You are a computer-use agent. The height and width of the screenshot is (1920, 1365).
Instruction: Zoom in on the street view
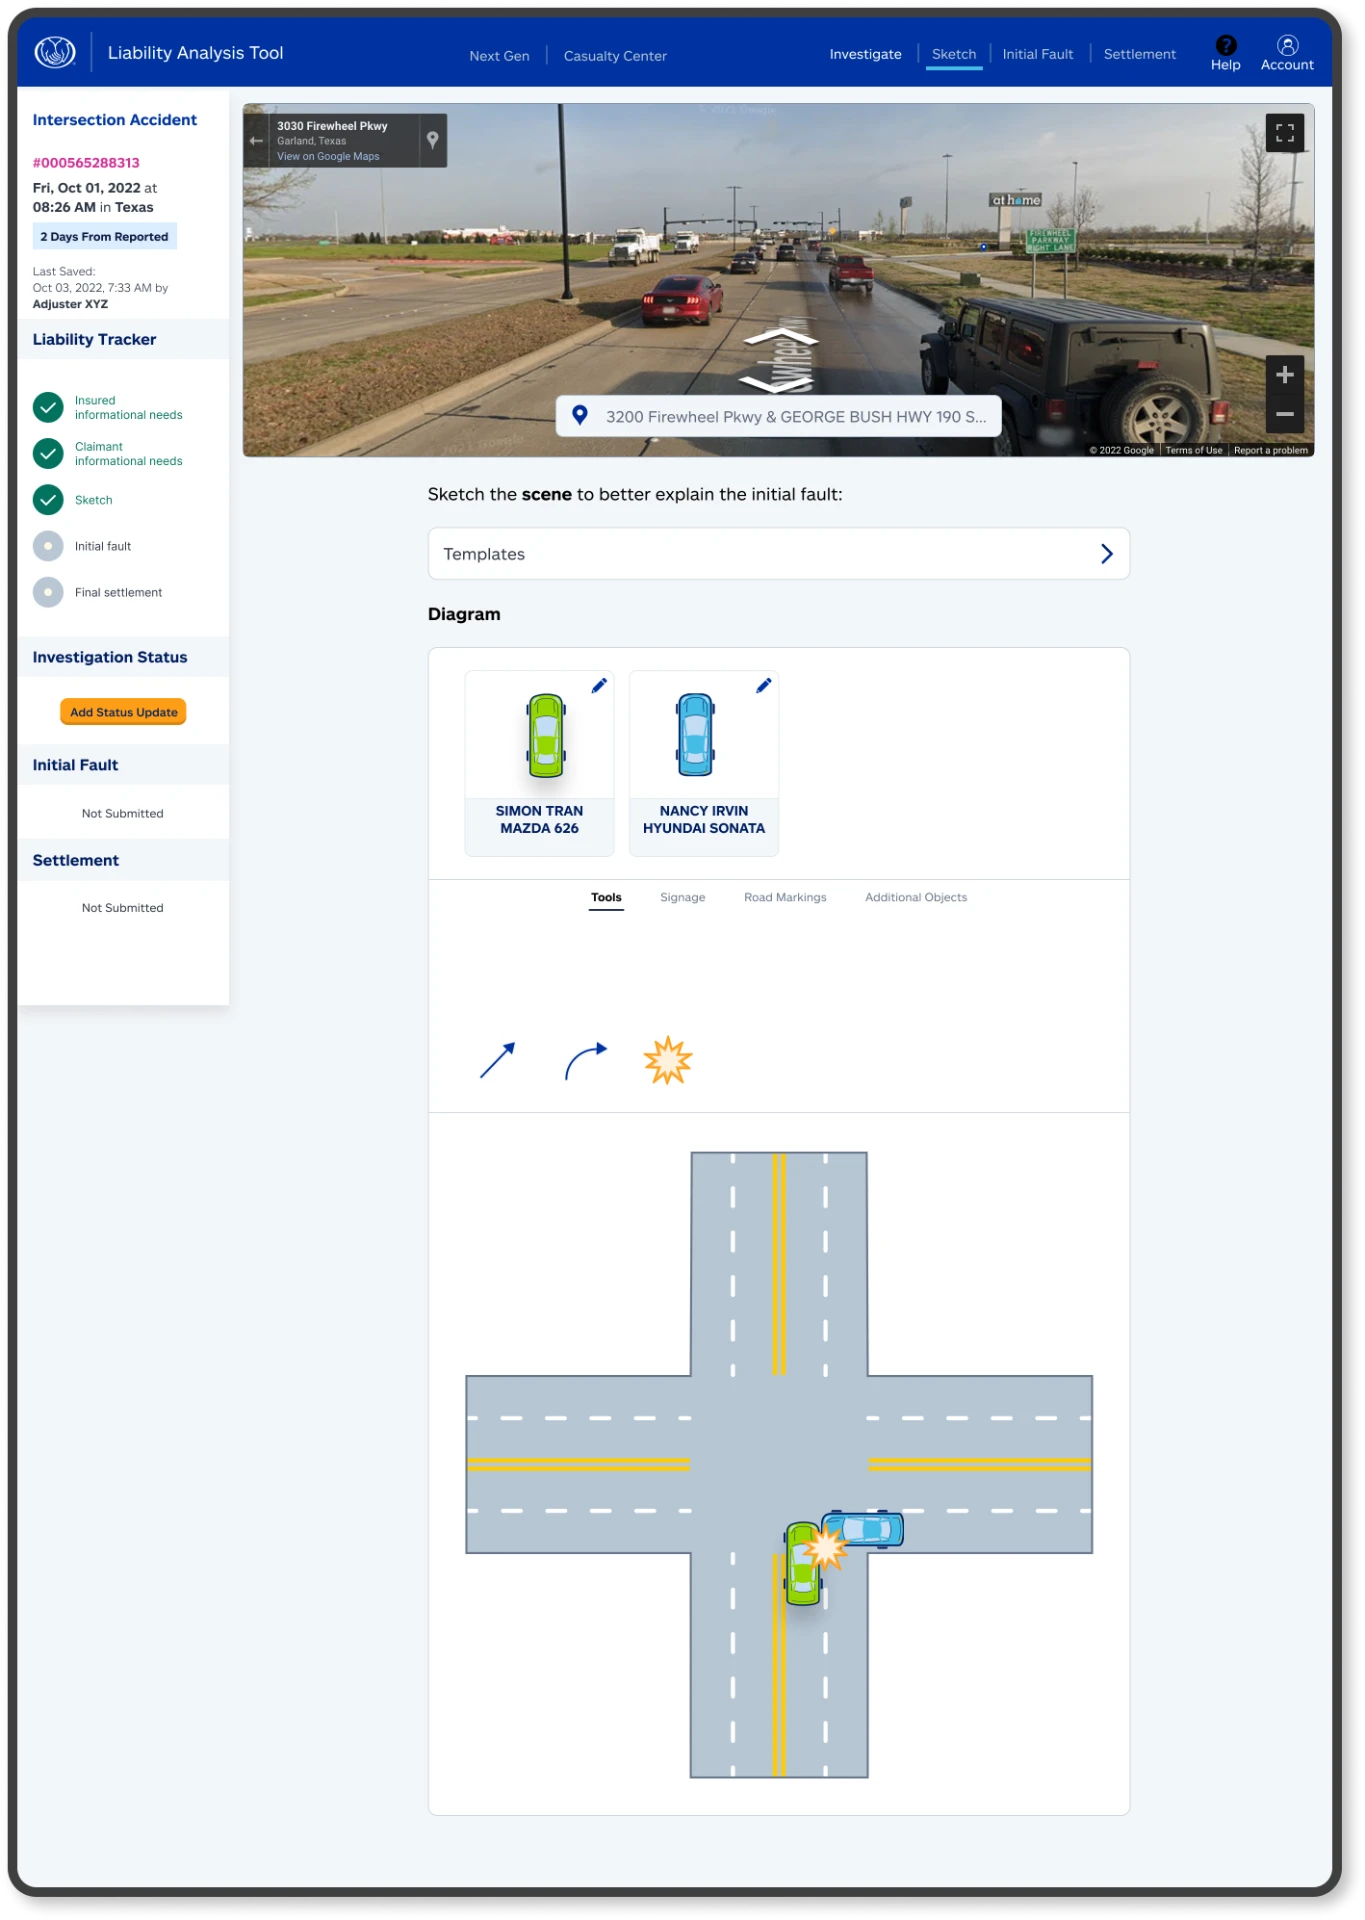(1284, 375)
